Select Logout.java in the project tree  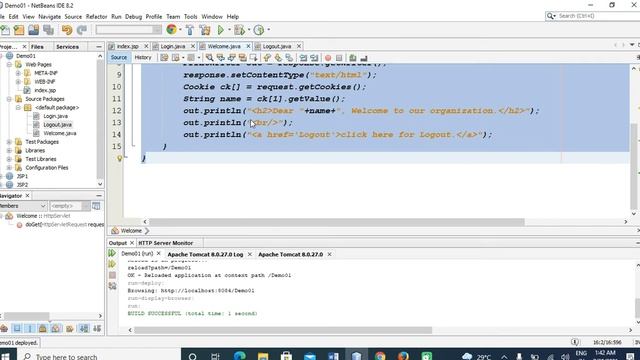57,125
